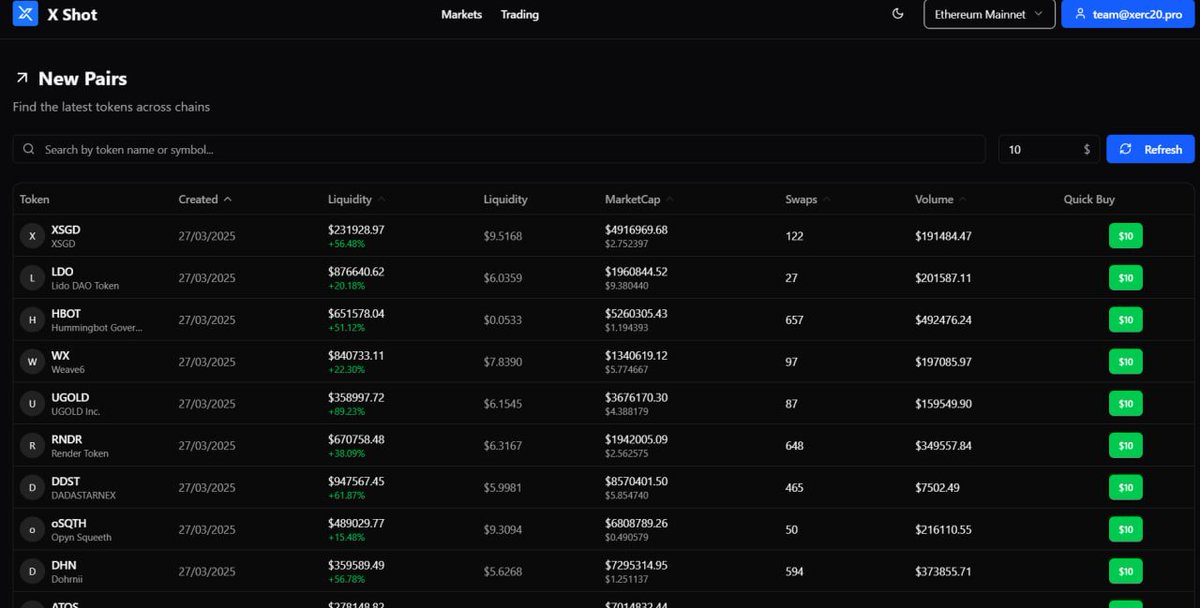Sort by MarketCap column

[639, 199]
